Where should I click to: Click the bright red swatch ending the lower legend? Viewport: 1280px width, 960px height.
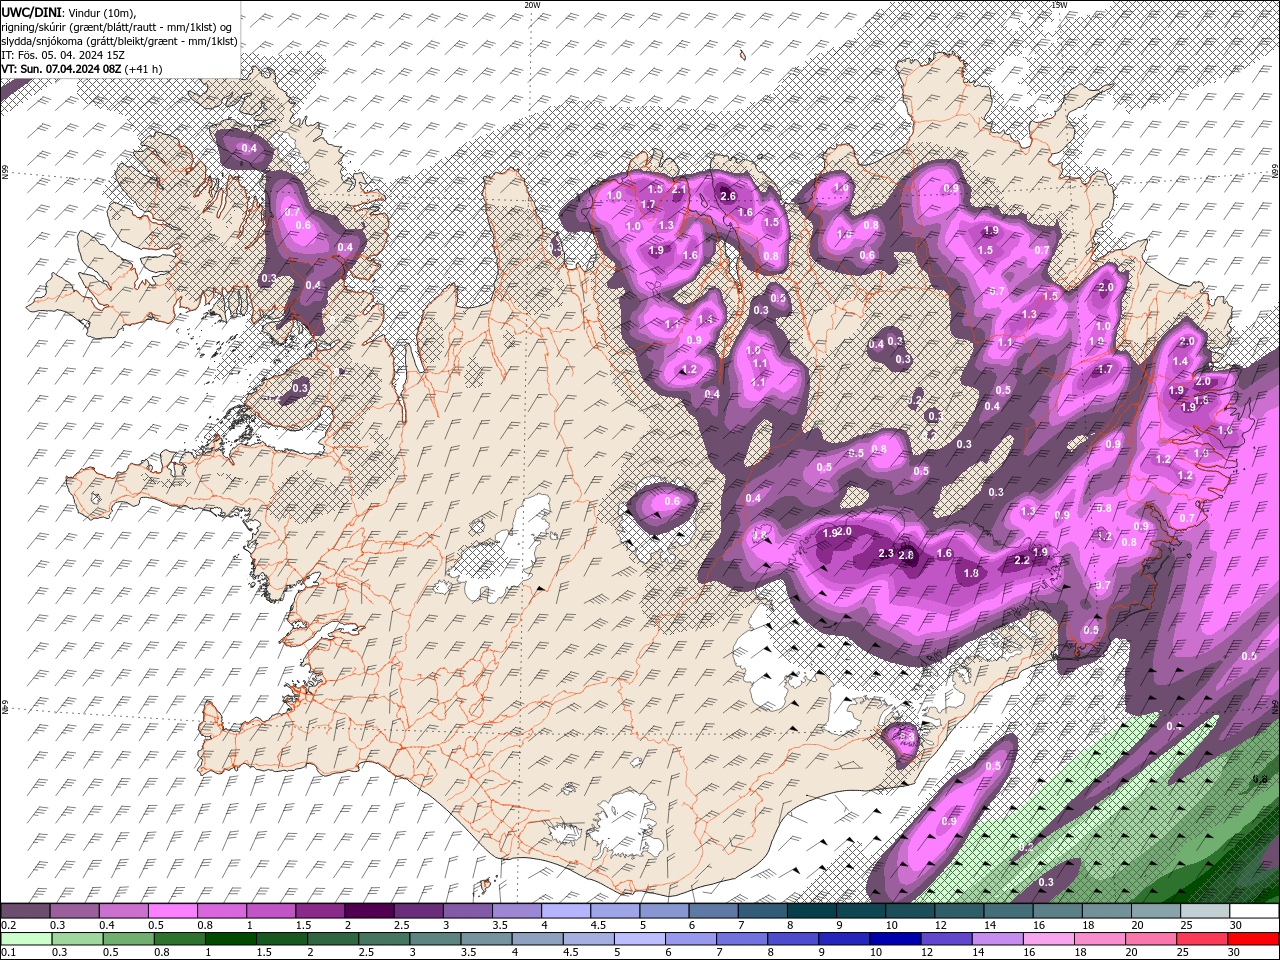click(x=1252, y=939)
